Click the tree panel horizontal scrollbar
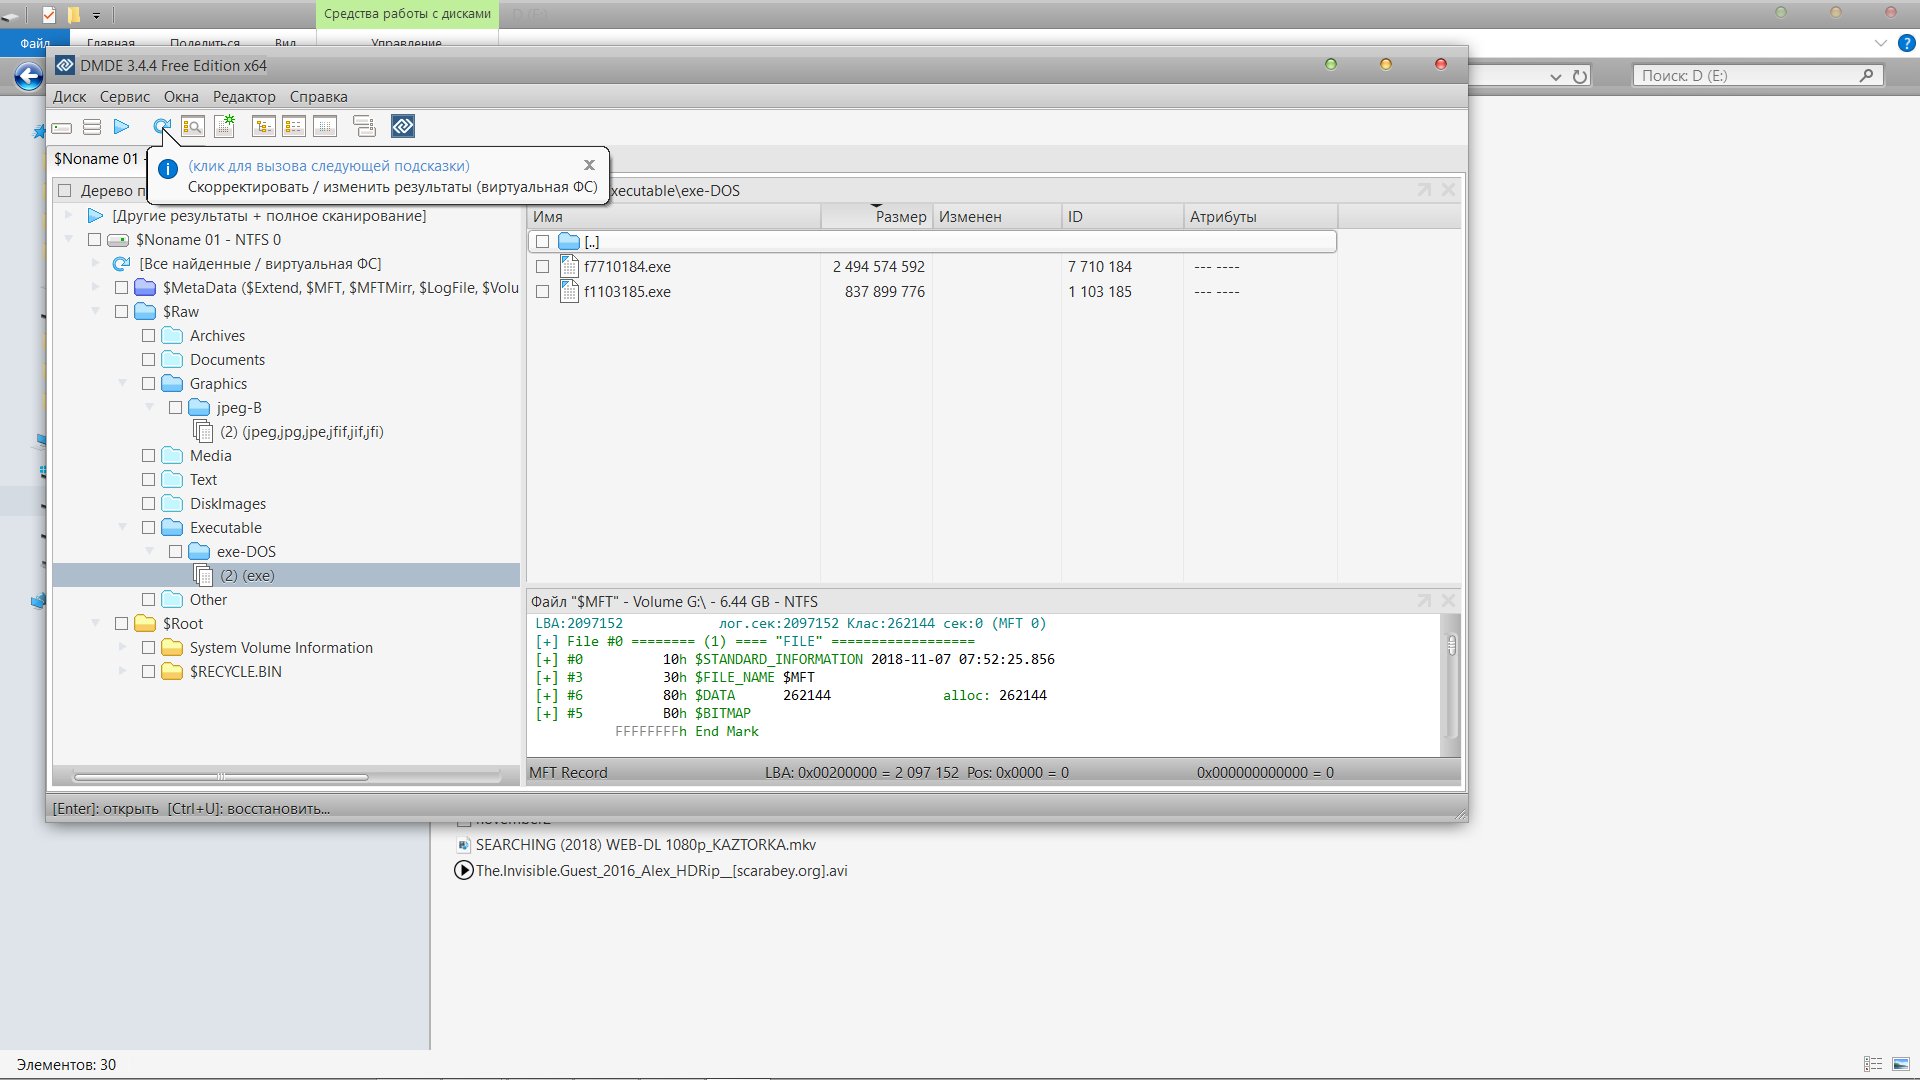 point(220,777)
